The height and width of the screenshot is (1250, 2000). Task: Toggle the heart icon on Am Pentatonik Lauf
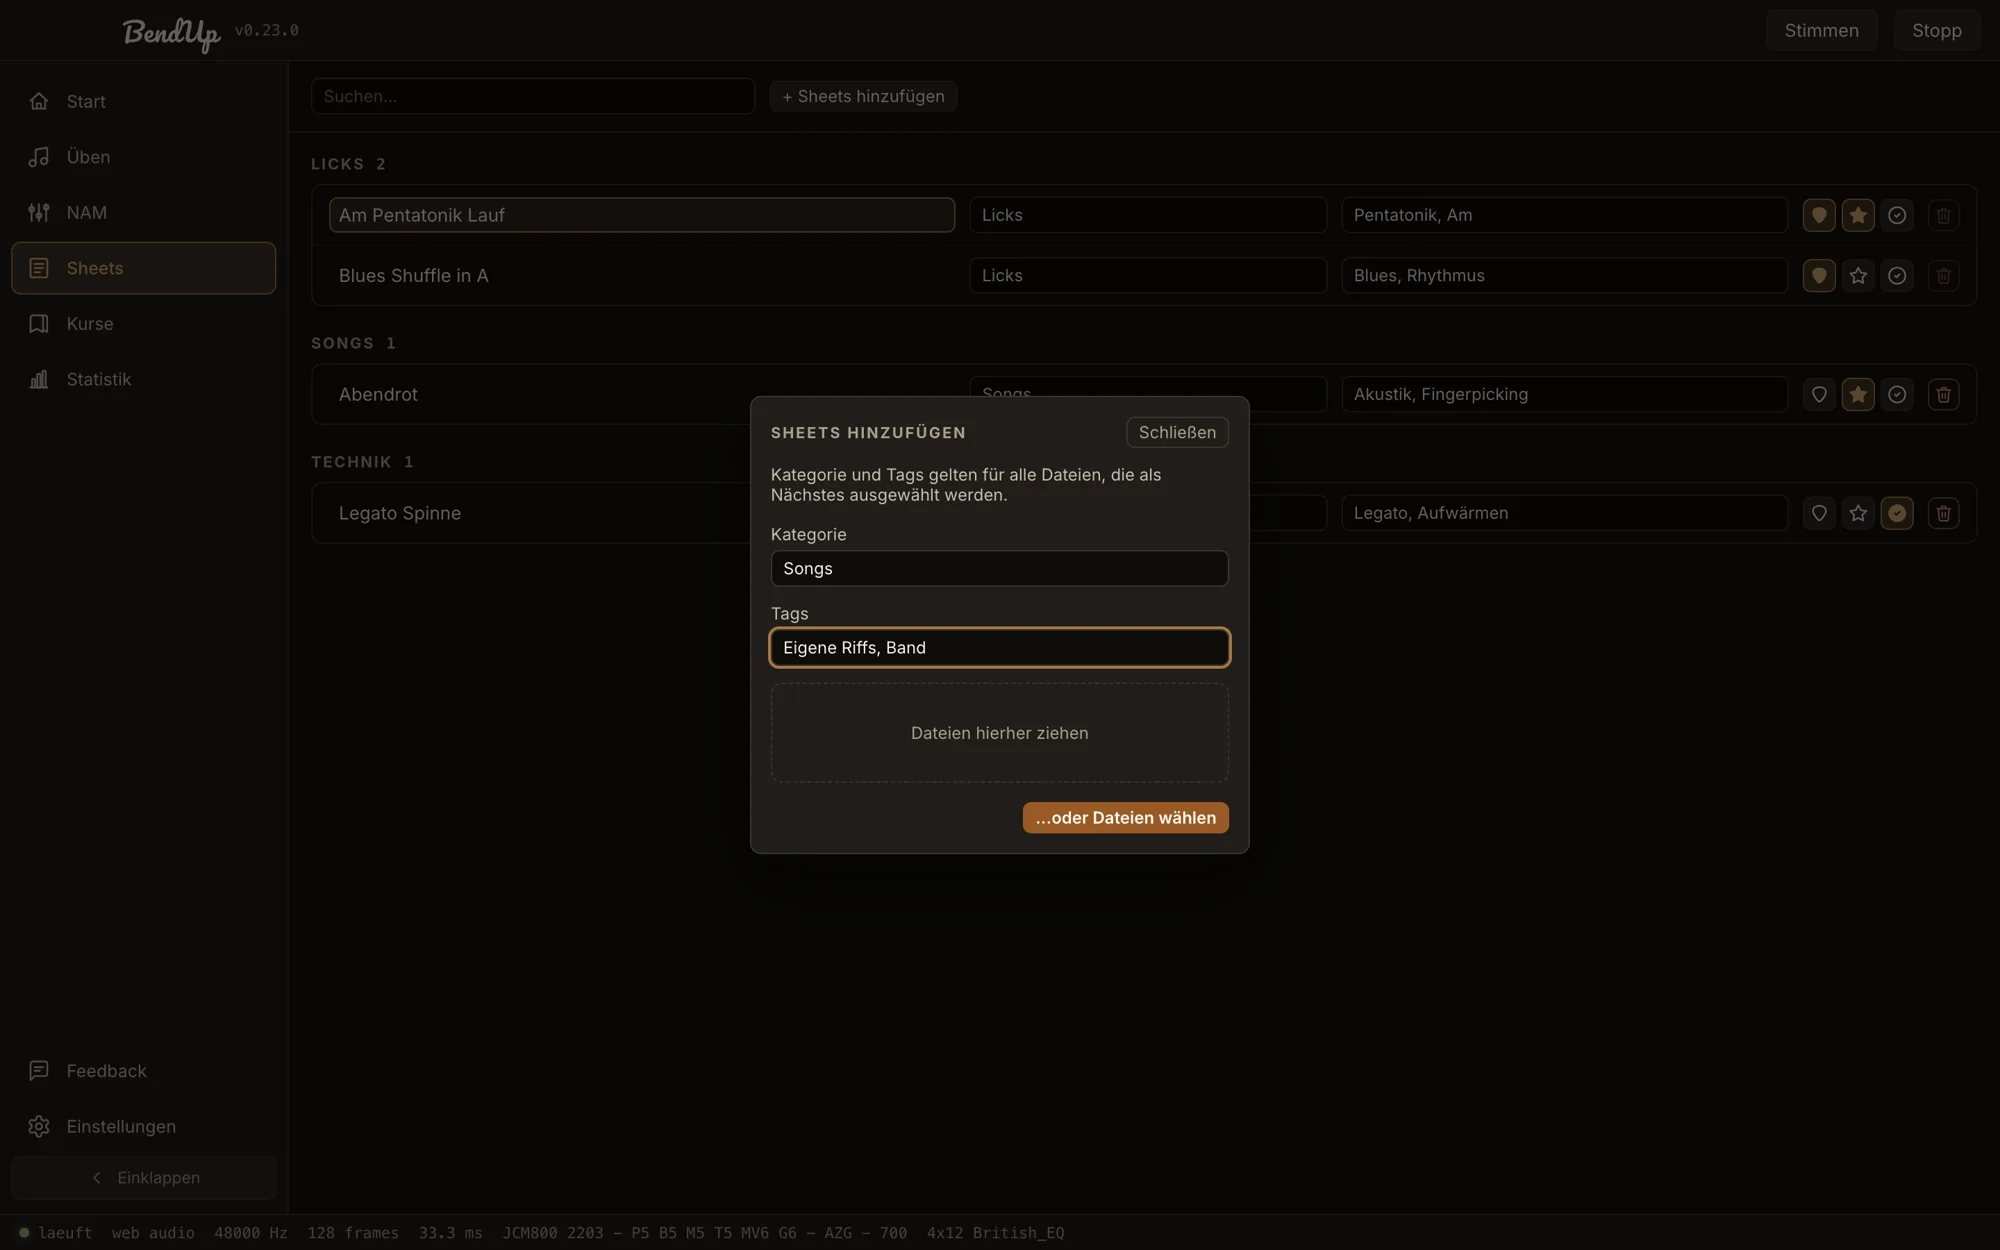point(1819,215)
